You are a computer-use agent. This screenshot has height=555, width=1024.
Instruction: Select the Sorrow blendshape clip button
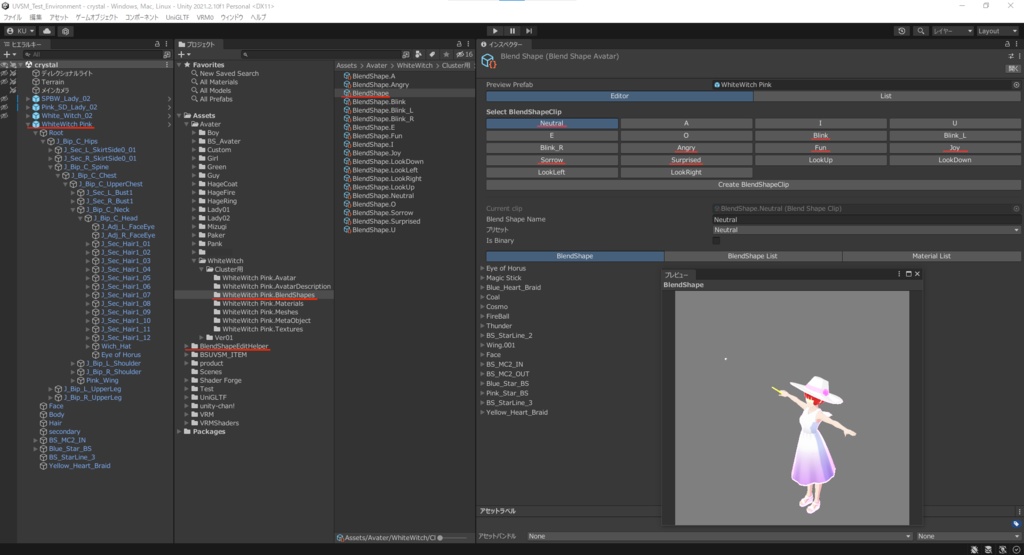[552, 160]
